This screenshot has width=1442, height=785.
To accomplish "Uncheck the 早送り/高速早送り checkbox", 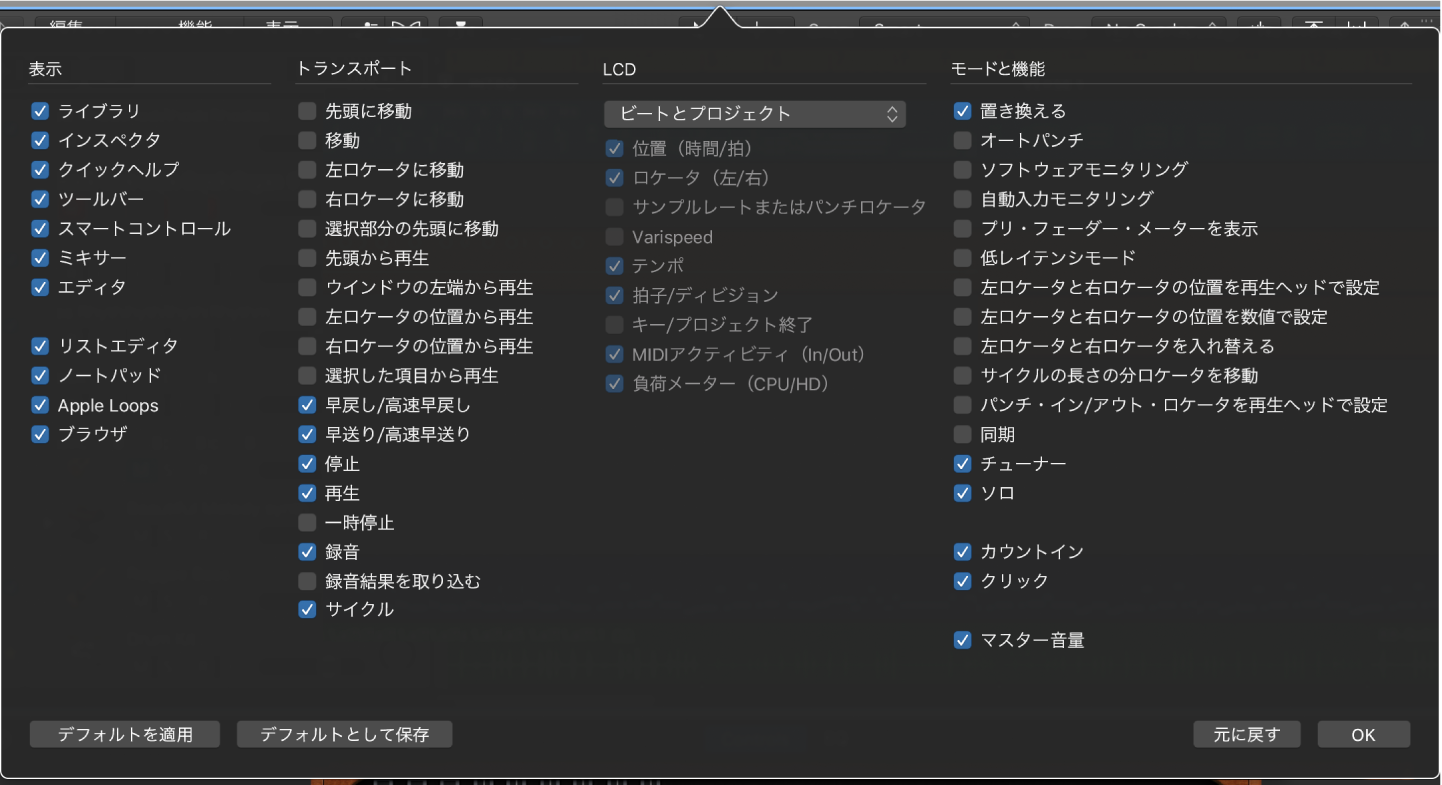I will coord(307,434).
